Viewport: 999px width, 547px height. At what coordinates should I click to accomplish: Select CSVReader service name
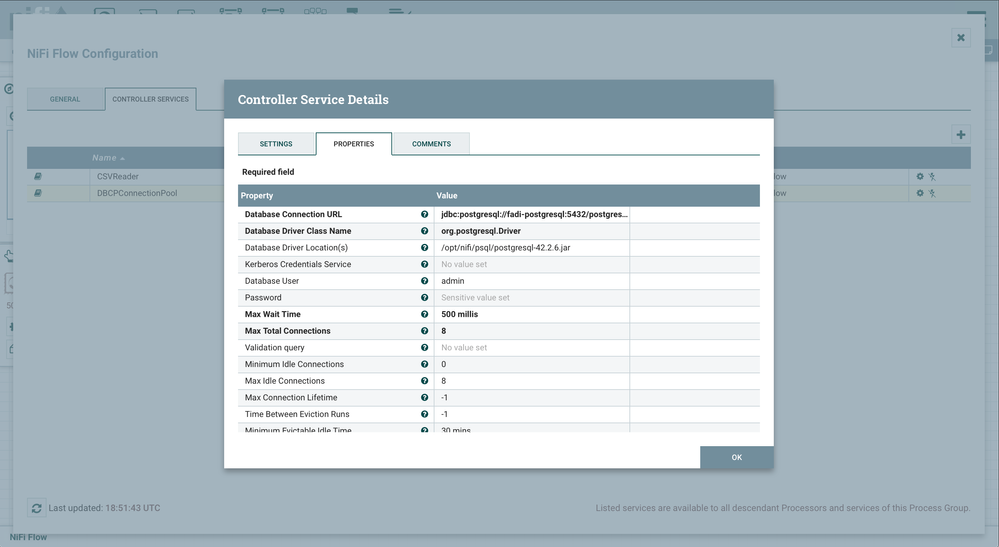click(x=118, y=176)
